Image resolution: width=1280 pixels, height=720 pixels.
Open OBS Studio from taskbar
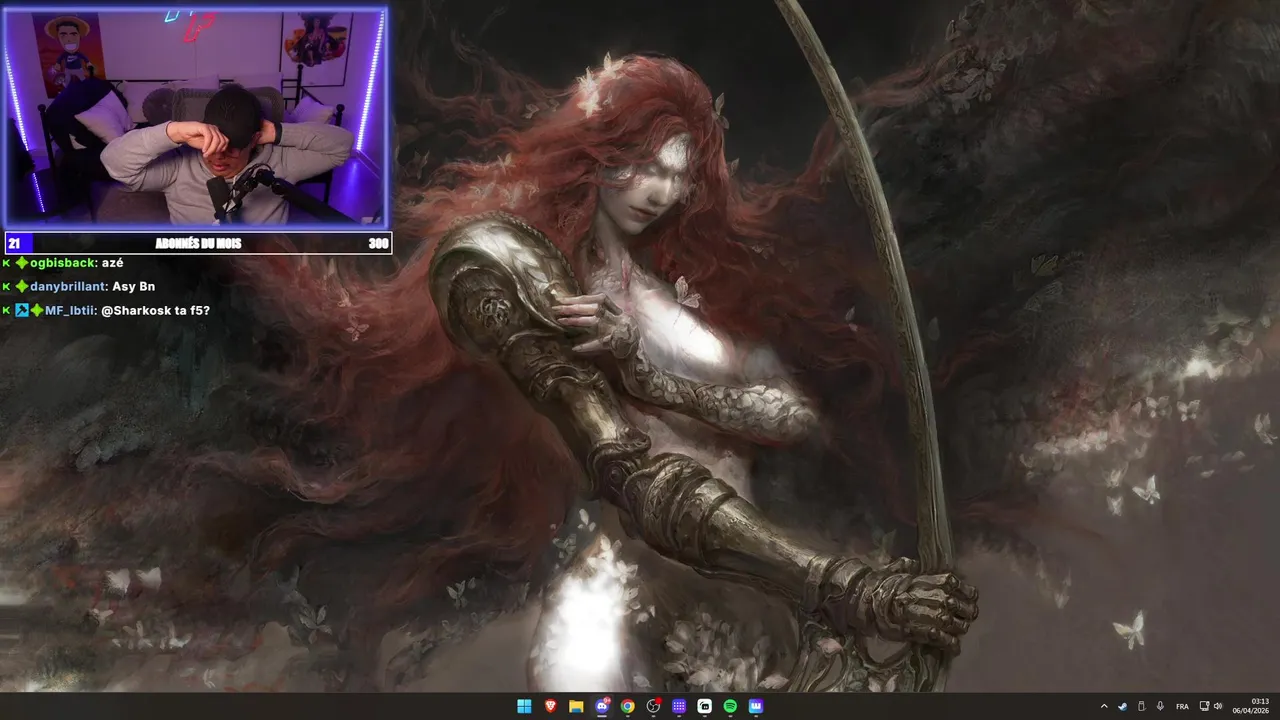(x=653, y=706)
